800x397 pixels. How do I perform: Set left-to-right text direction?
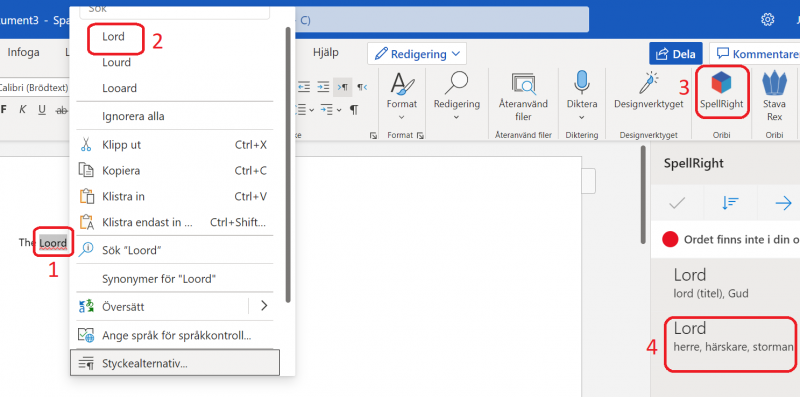click(342, 87)
